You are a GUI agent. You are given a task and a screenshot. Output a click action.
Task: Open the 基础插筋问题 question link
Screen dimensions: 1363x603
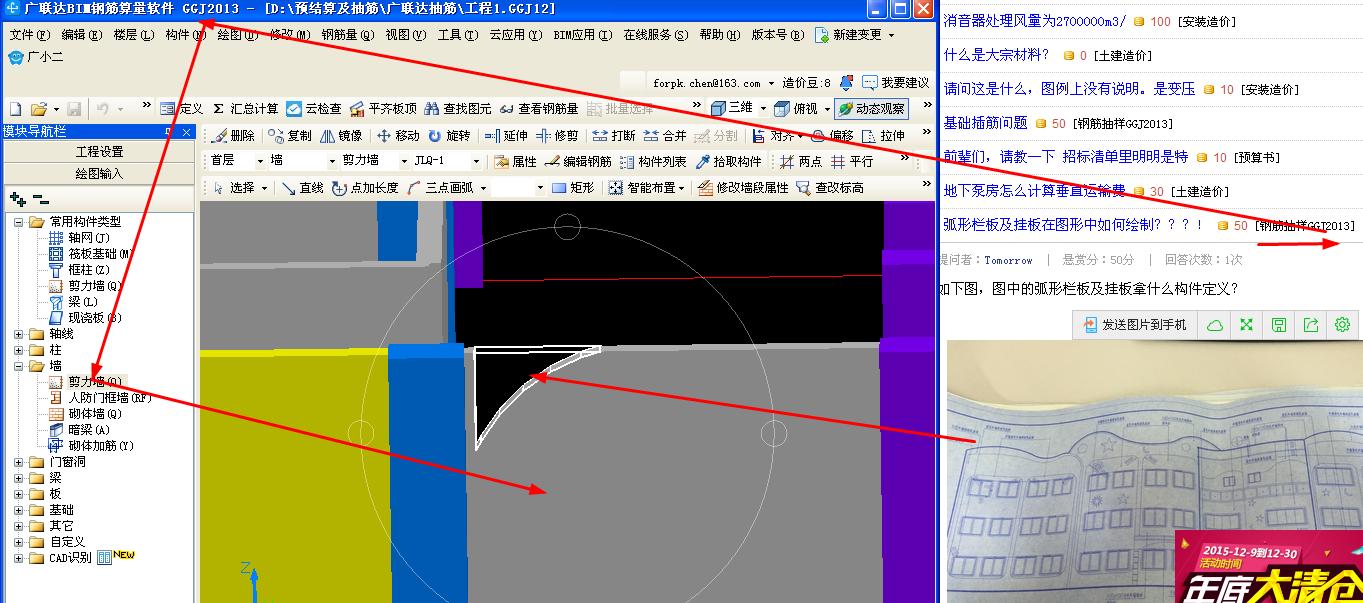click(985, 123)
